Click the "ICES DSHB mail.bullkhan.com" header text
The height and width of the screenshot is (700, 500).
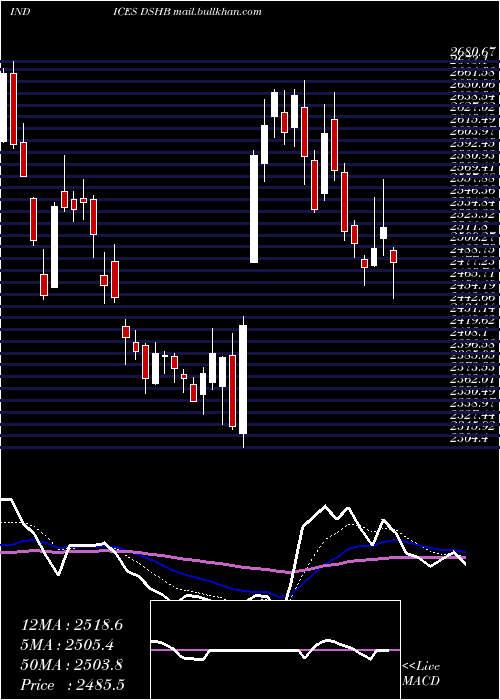coord(188,12)
